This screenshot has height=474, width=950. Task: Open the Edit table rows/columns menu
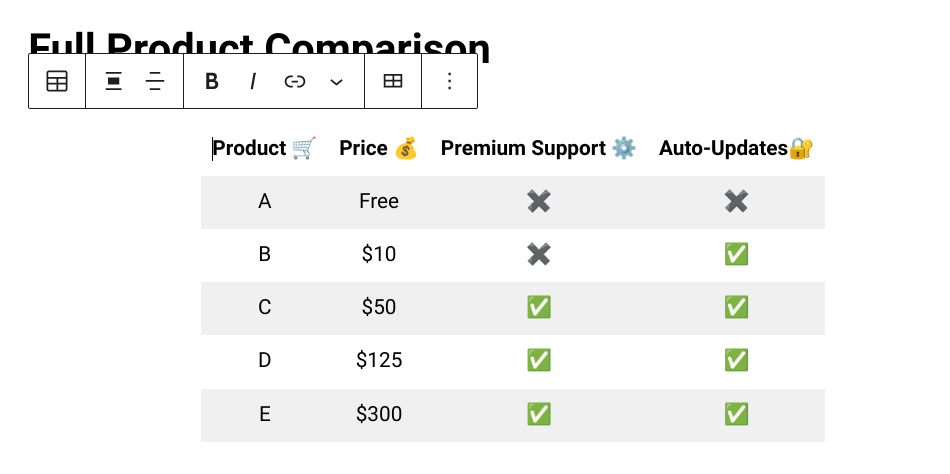393,81
